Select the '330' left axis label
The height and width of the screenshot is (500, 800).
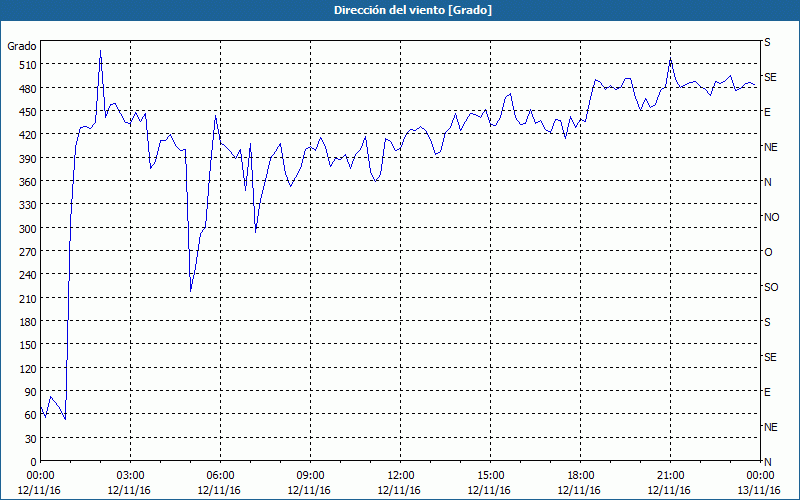click(x=28, y=205)
